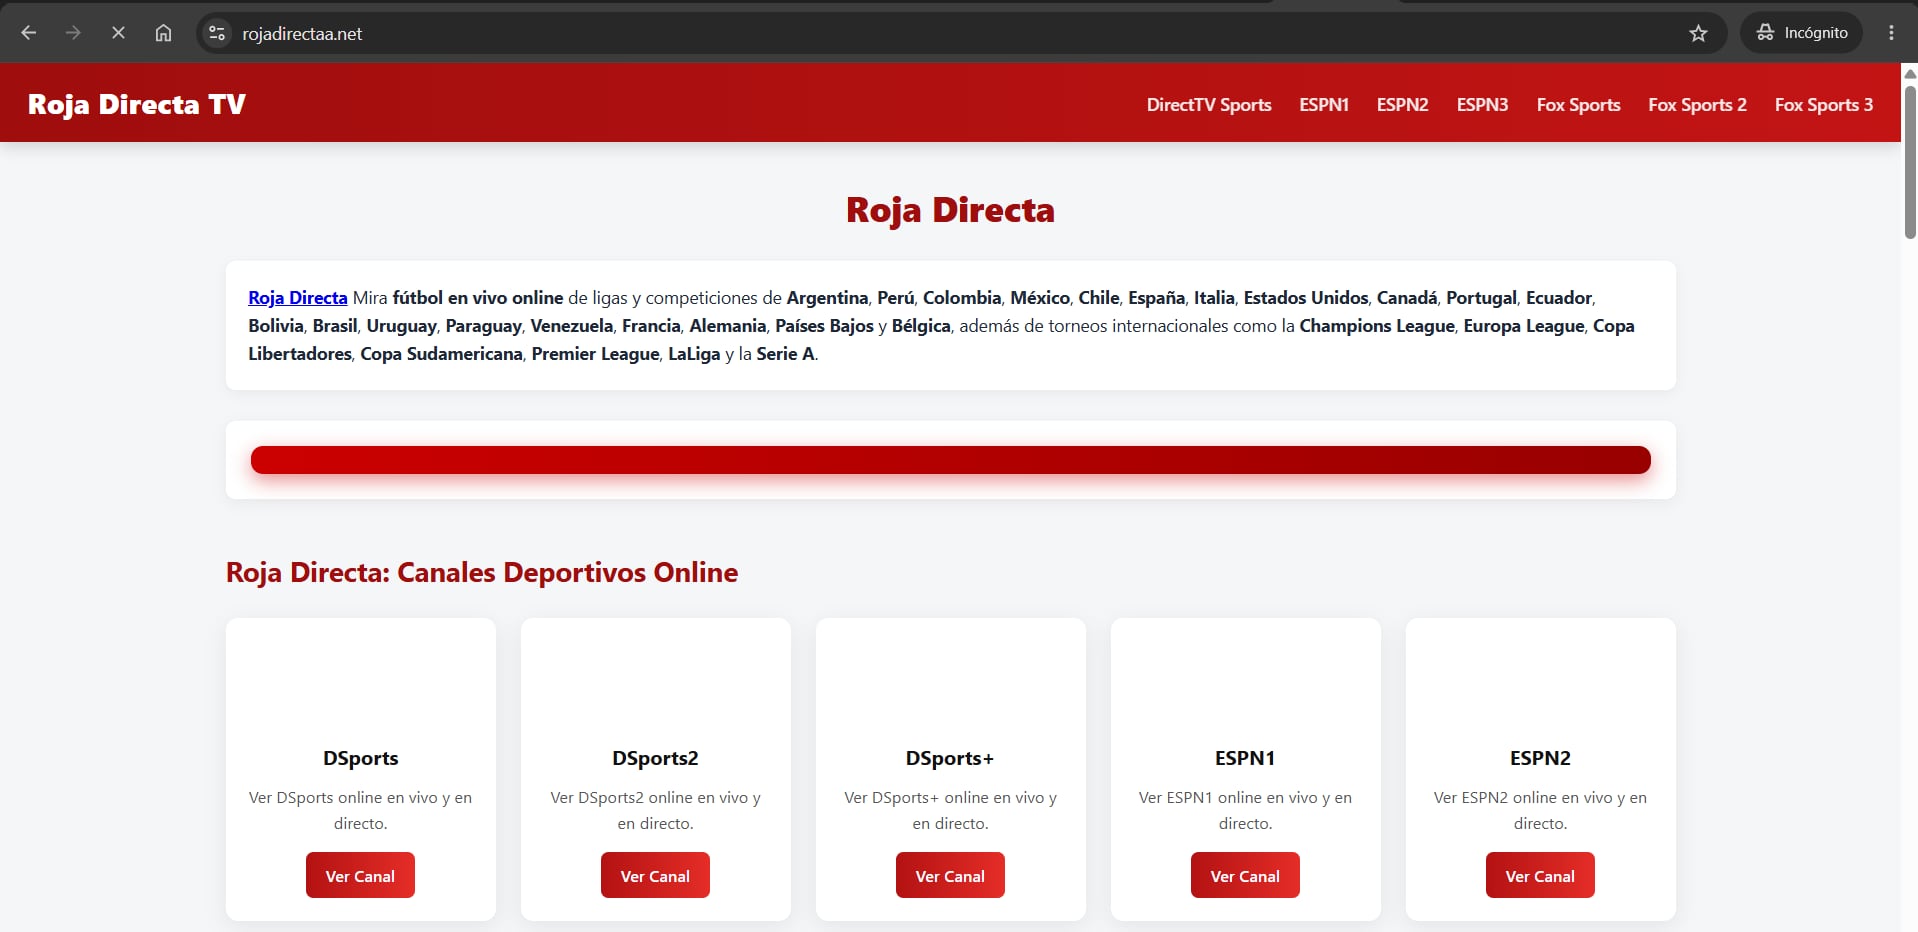Open Fox Sports 3 in navigation

coord(1824,104)
